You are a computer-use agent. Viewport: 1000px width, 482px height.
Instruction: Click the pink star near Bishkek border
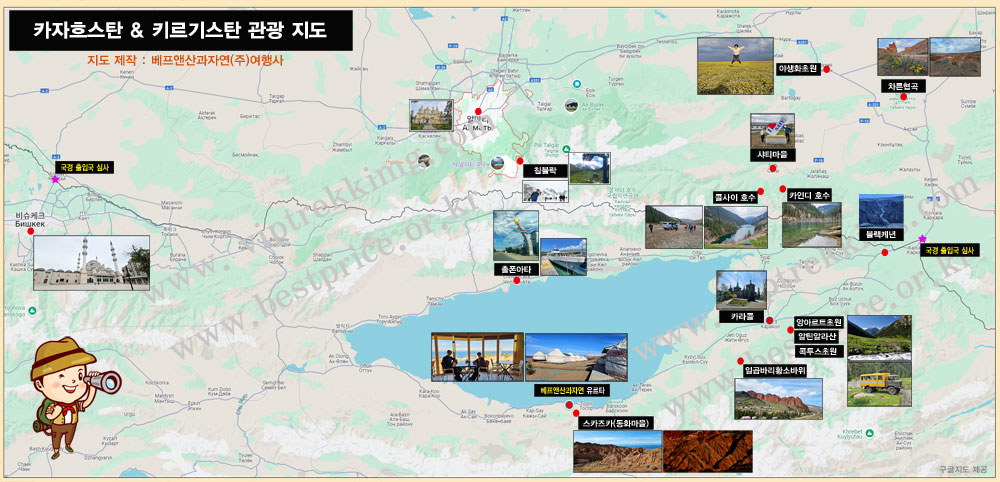click(x=55, y=180)
